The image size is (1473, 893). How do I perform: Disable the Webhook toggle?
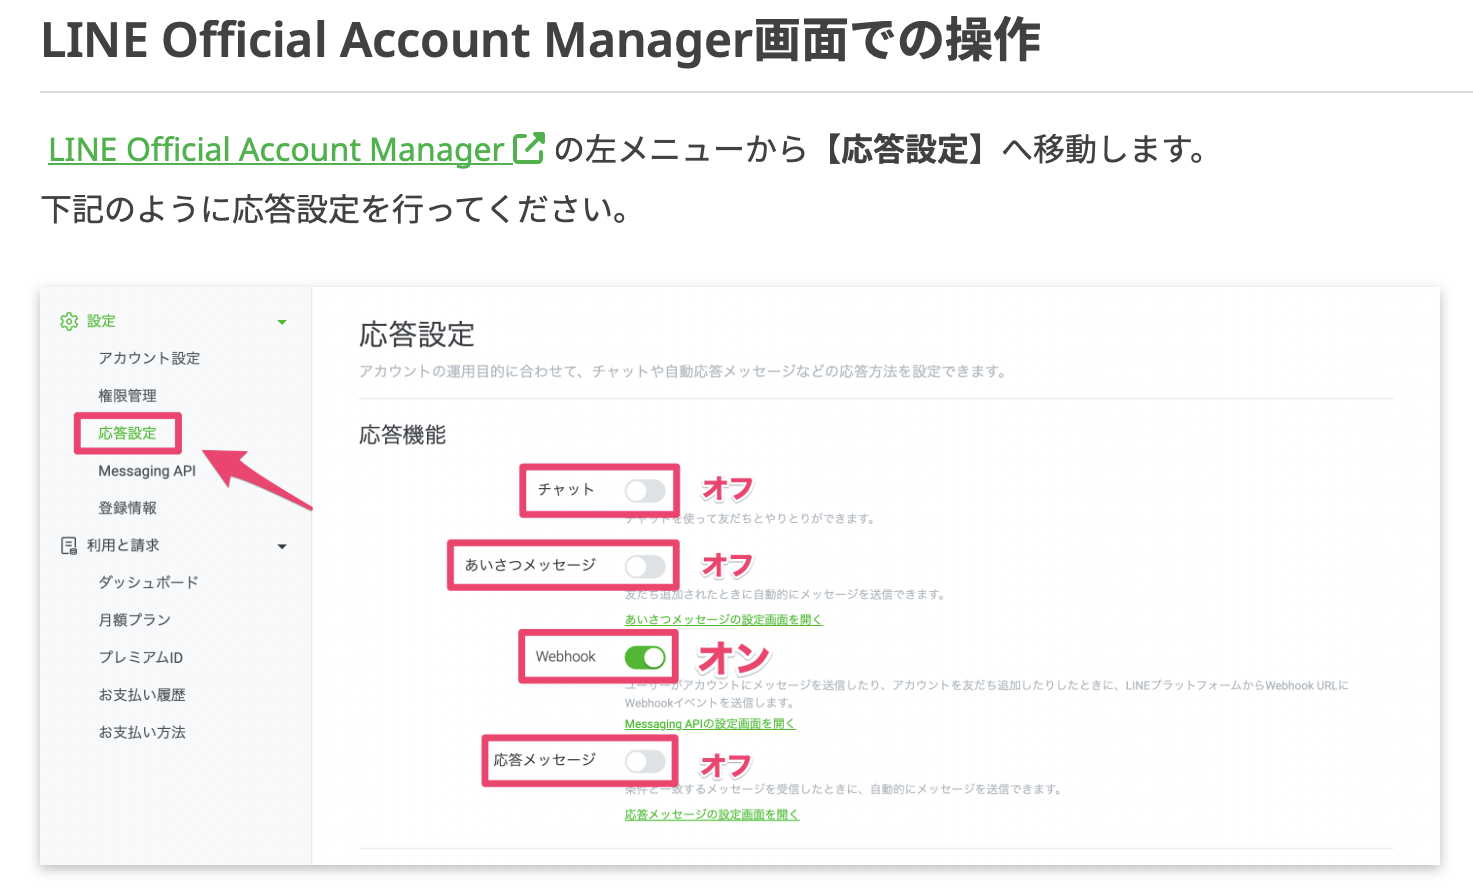point(646,656)
